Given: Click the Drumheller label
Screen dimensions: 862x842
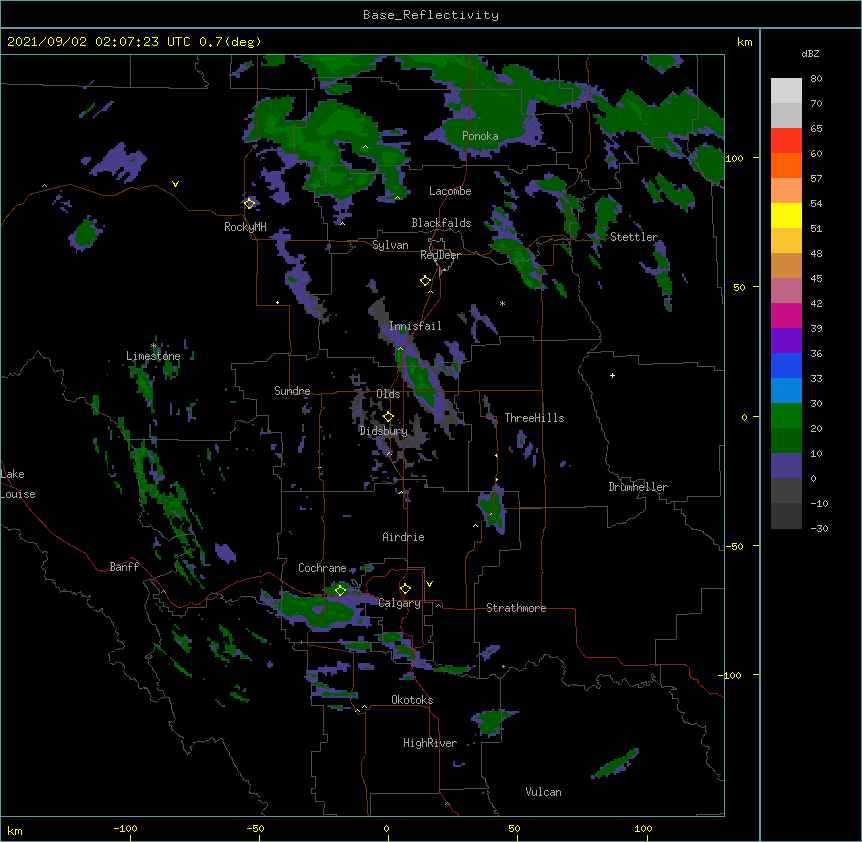Looking at the screenshot, I should pos(638,487).
